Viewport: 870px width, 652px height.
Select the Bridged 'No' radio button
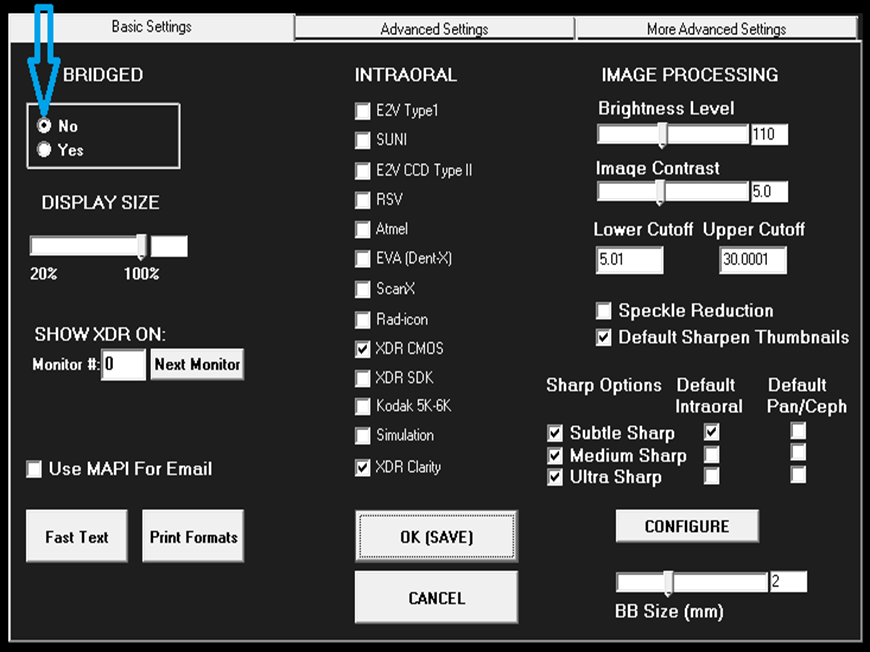point(44,126)
